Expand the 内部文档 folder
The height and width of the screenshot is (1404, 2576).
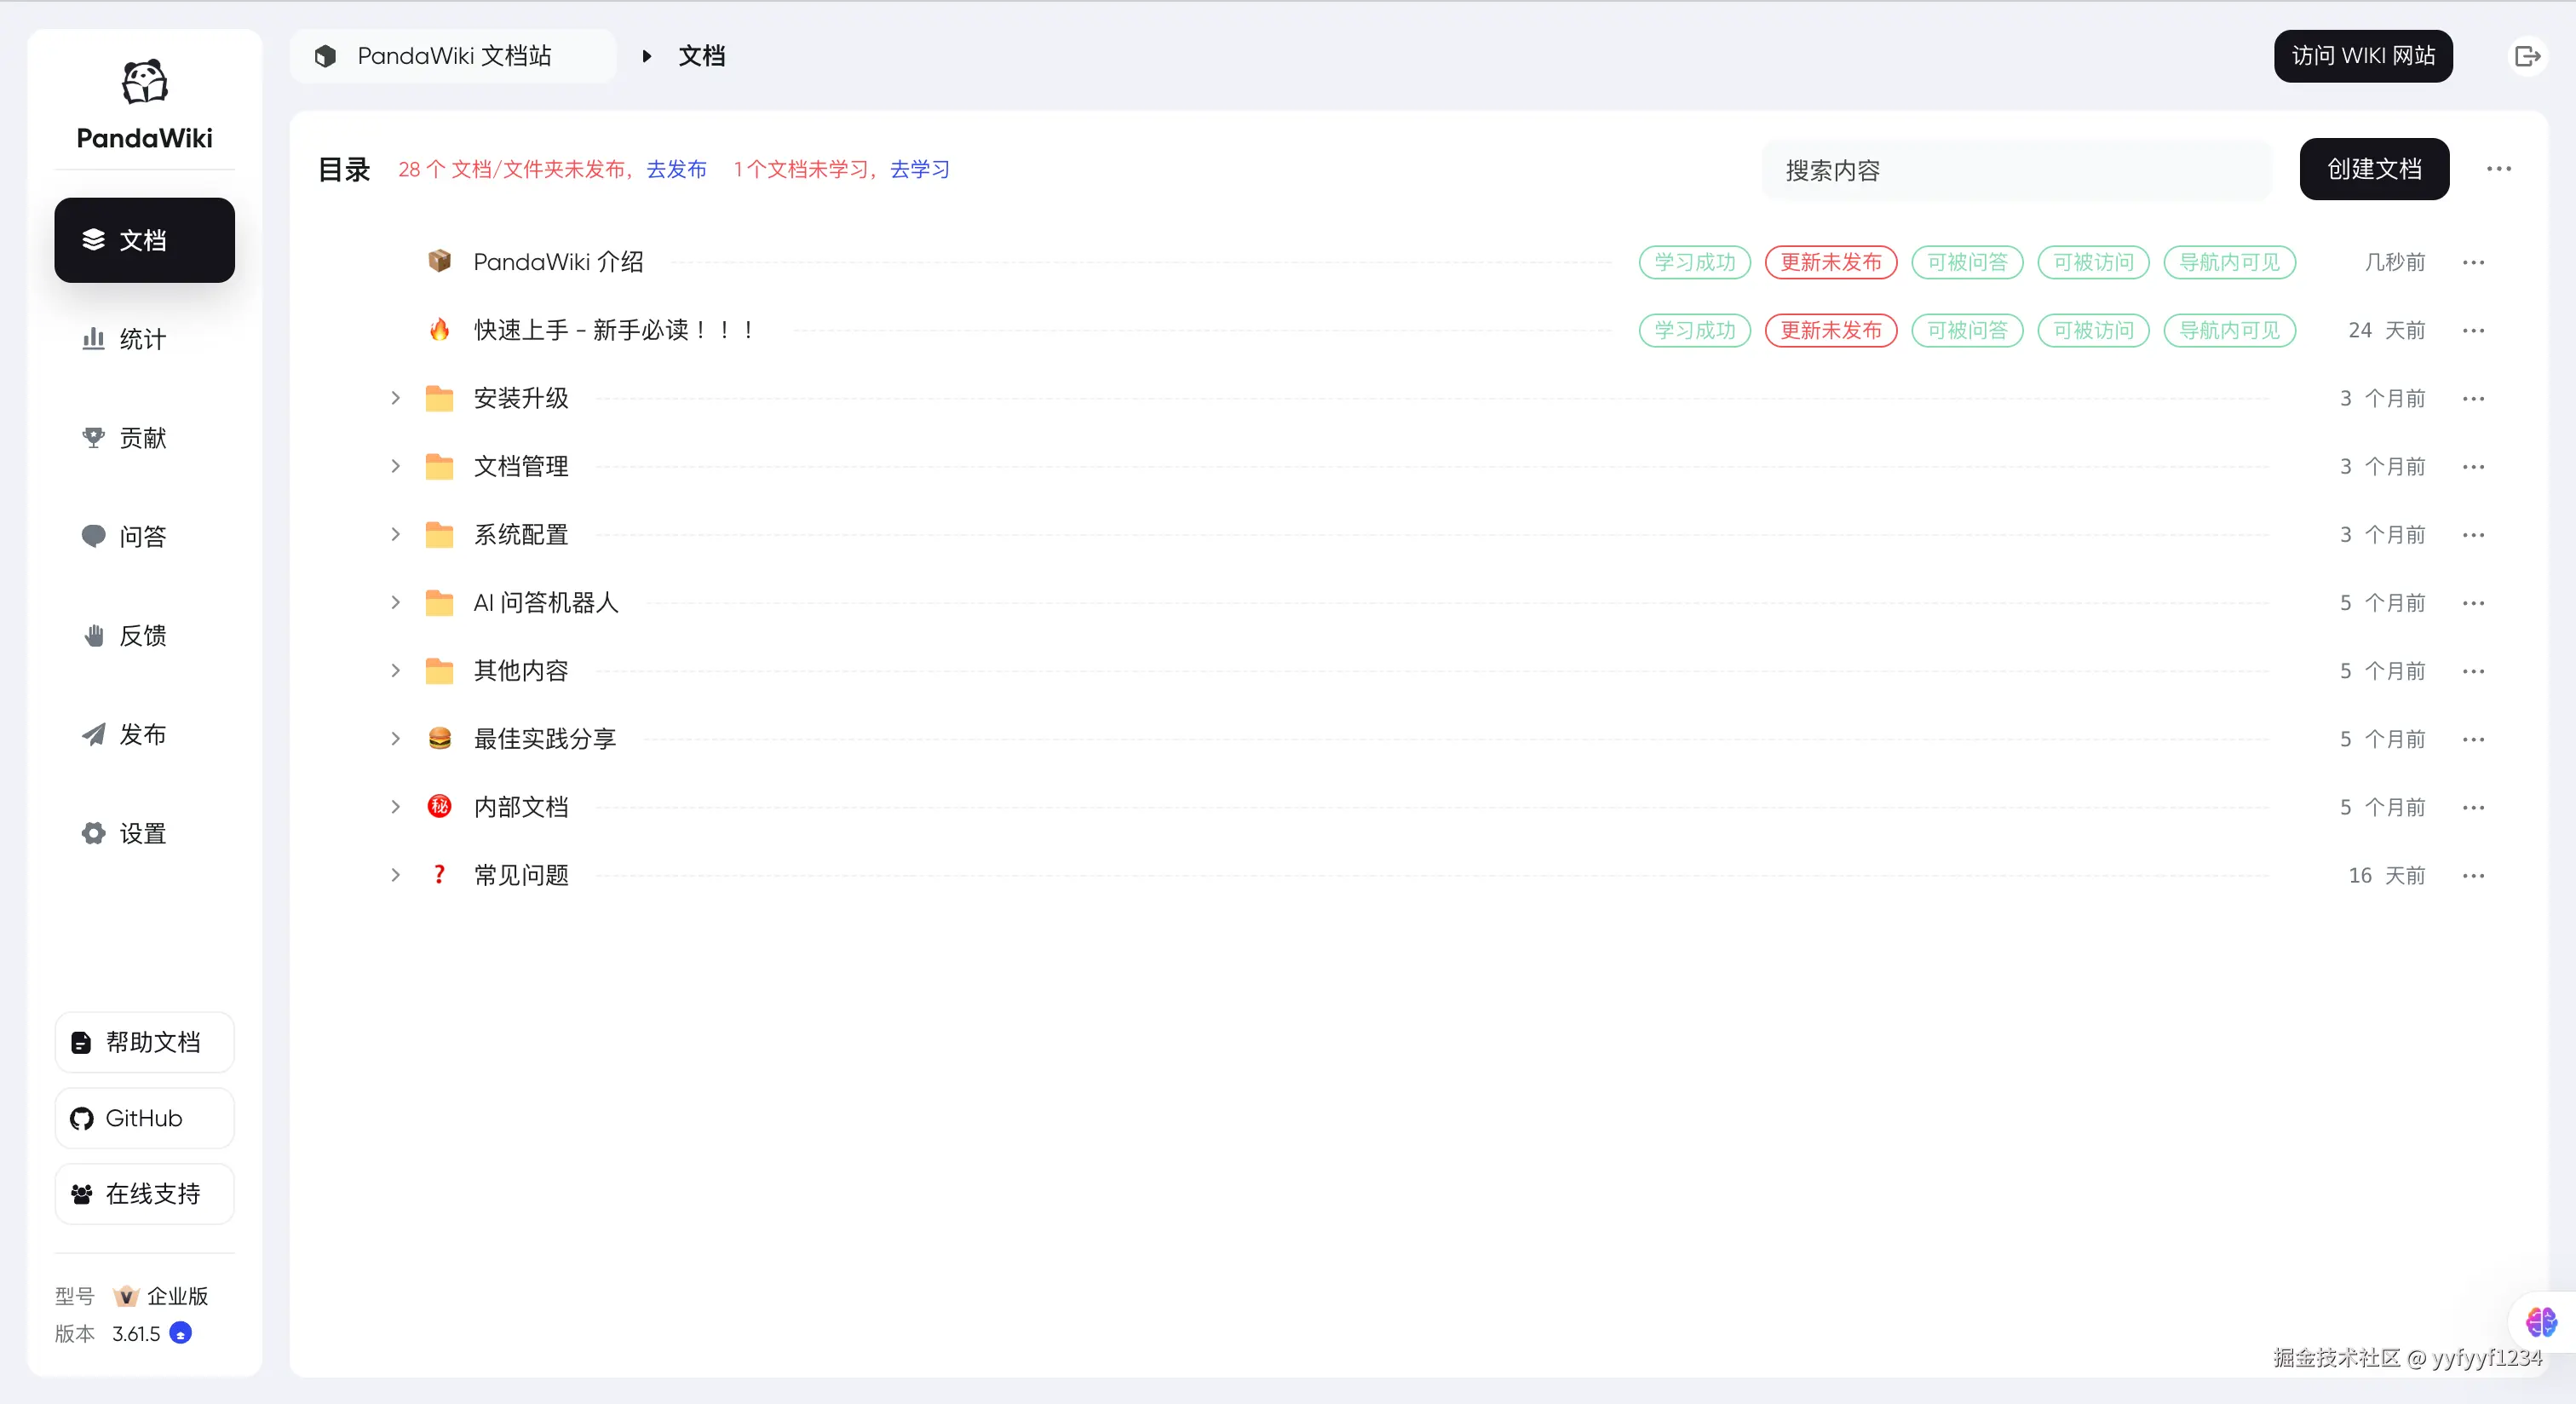click(x=396, y=807)
